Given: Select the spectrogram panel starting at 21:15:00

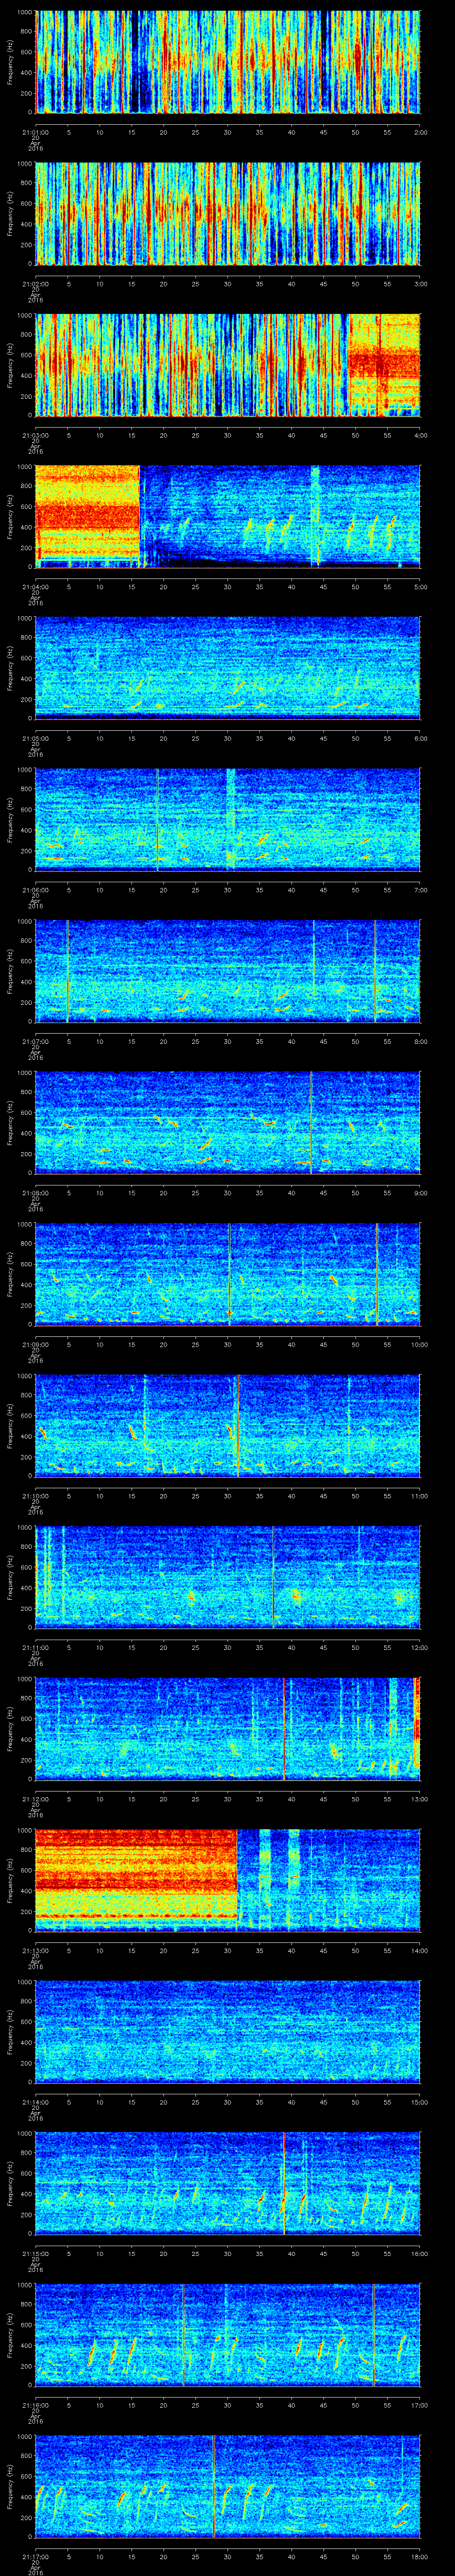Looking at the screenshot, I should (227, 2183).
